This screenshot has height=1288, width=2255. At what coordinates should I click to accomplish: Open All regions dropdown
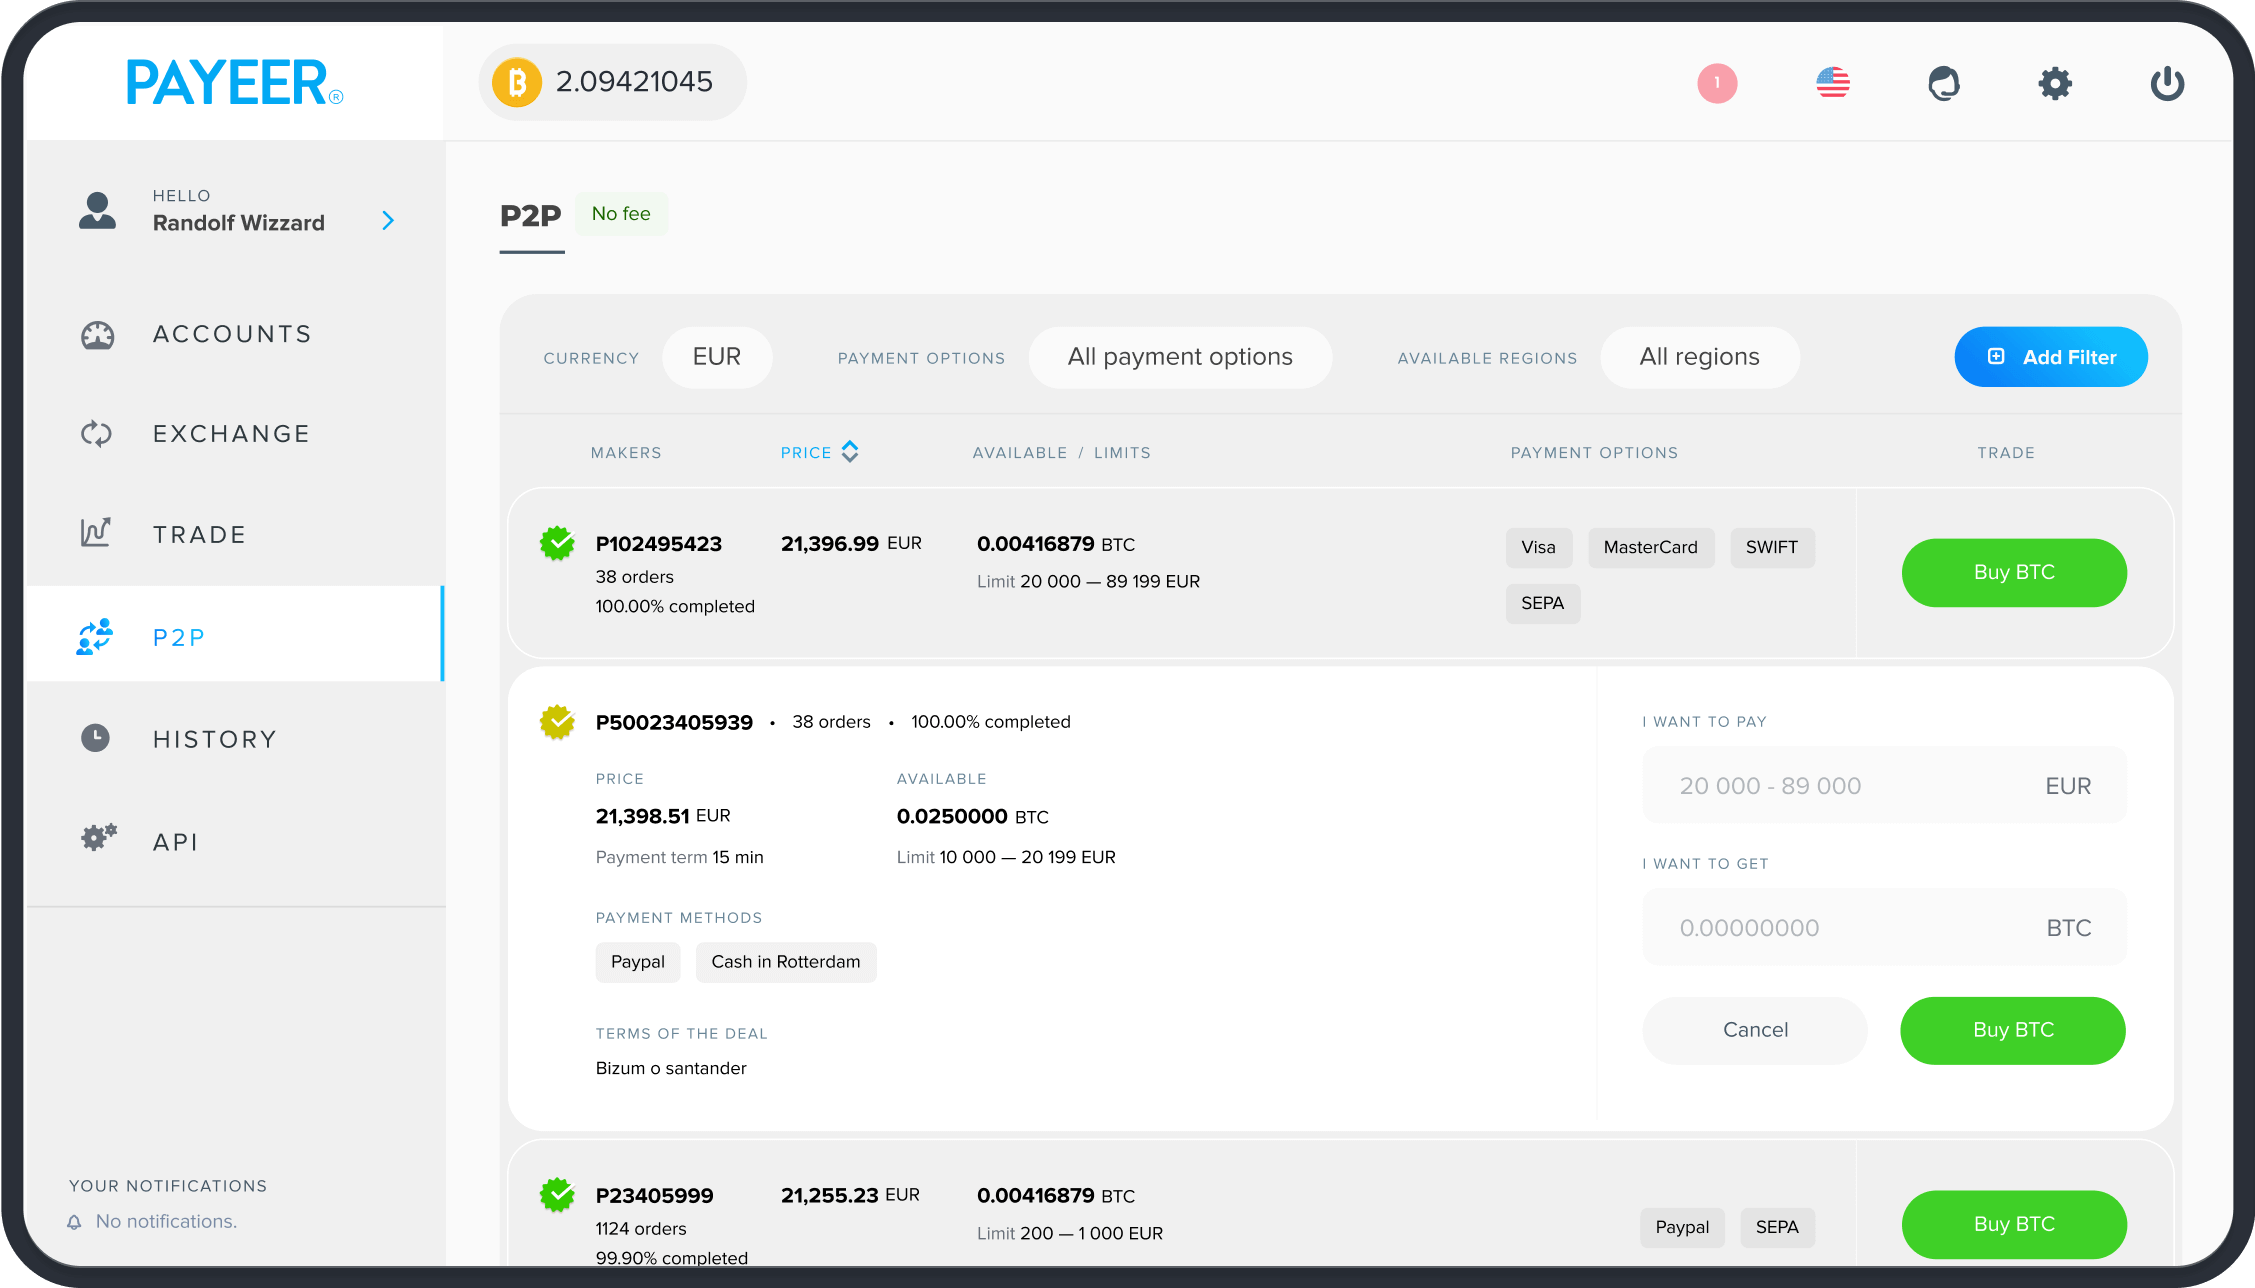(1698, 357)
